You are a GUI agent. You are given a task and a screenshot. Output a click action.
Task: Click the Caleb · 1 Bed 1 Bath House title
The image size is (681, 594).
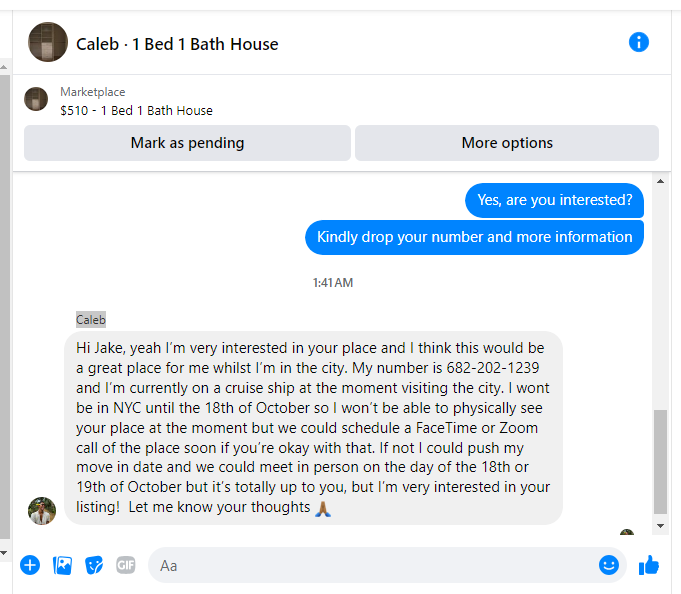(x=177, y=44)
